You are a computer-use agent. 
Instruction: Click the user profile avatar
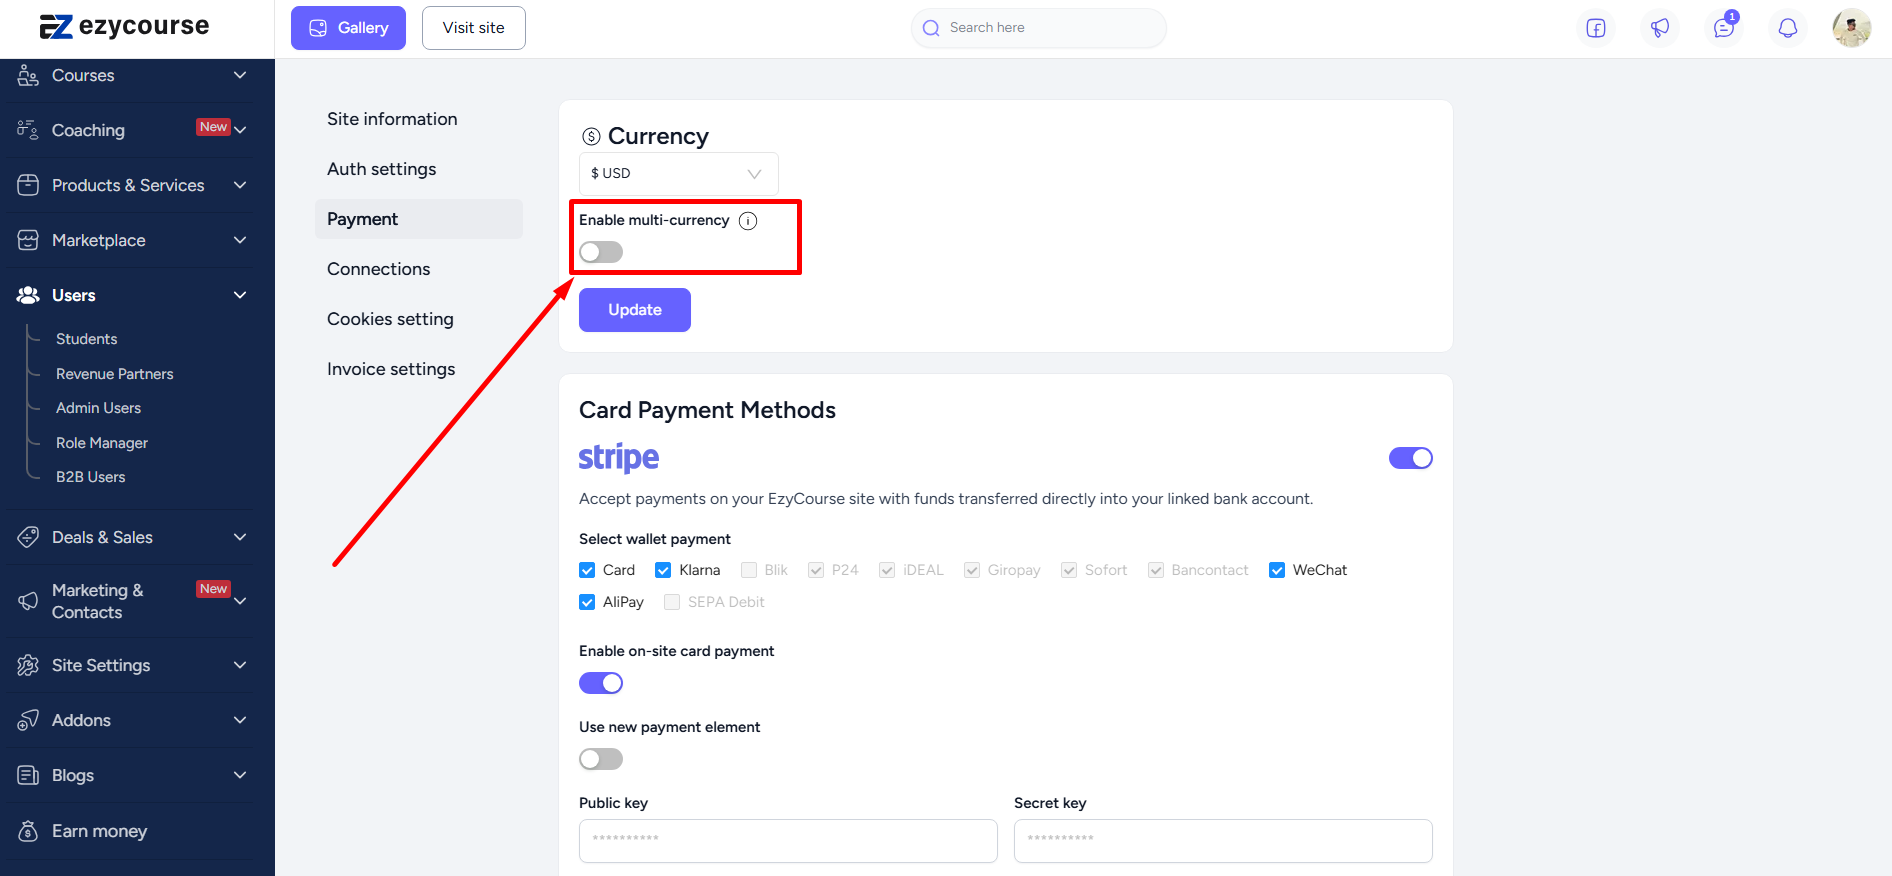(1852, 28)
